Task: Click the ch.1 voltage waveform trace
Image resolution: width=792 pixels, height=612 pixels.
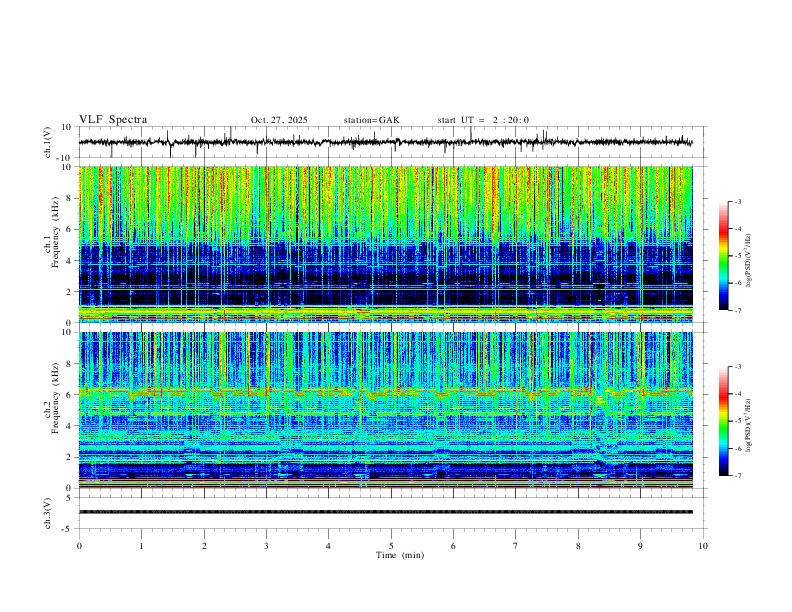Action: click(x=385, y=142)
